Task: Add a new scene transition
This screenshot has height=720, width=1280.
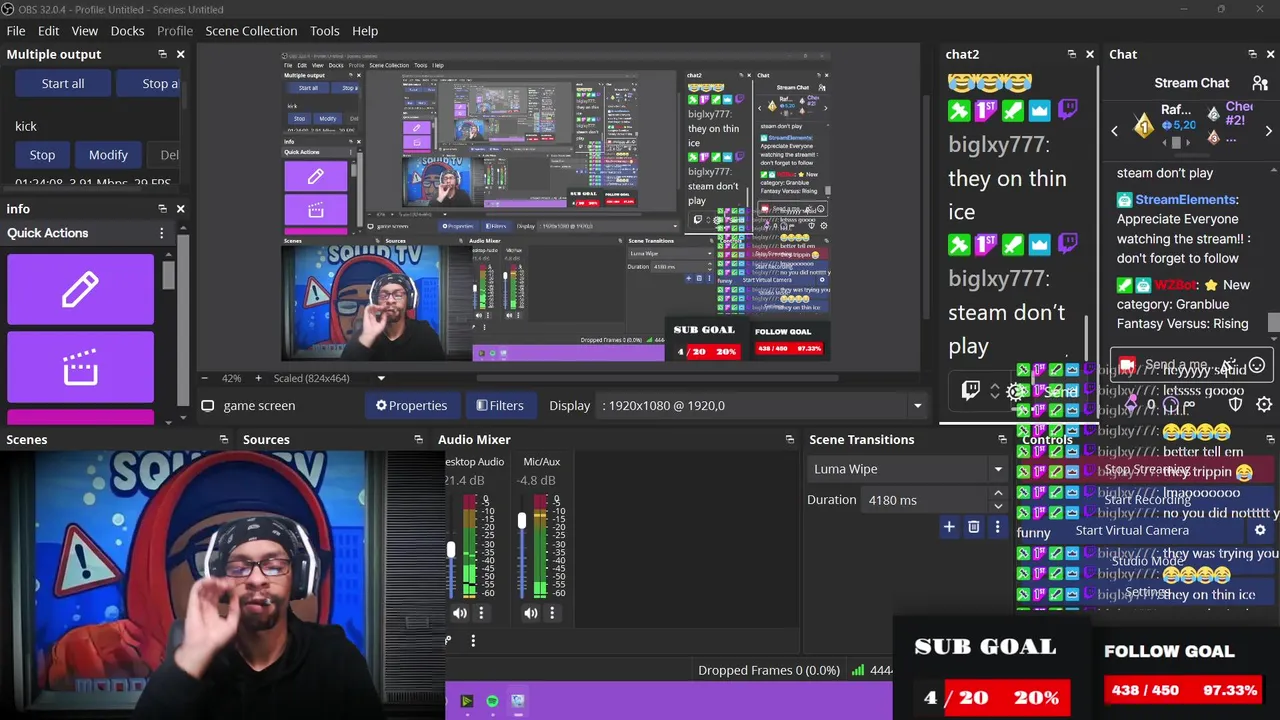Action: [x=949, y=527]
